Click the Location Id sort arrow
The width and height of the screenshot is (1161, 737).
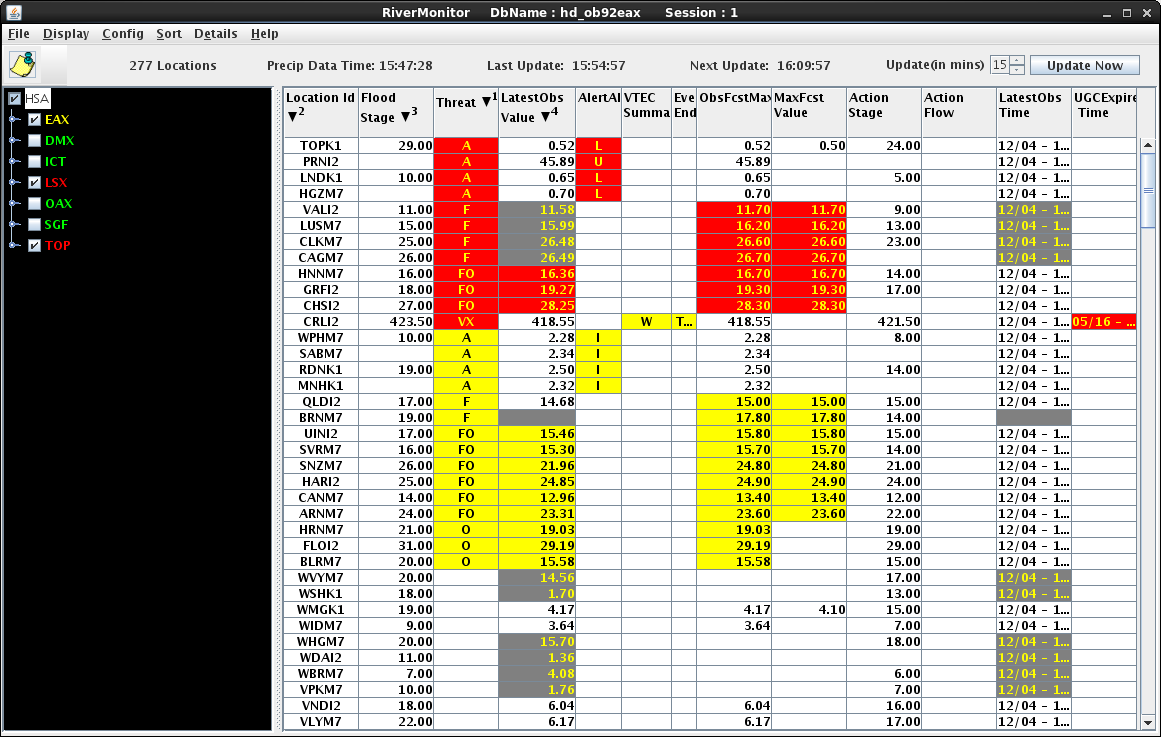click(292, 114)
